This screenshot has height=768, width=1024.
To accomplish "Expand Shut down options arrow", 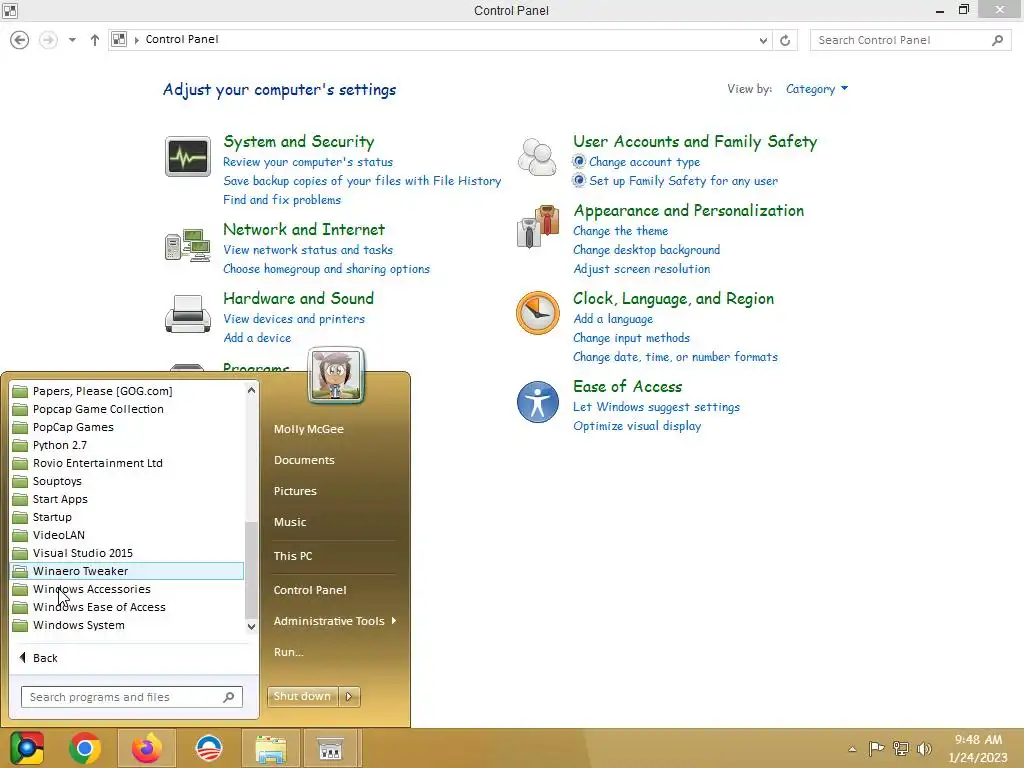I will pyautogui.click(x=349, y=697).
